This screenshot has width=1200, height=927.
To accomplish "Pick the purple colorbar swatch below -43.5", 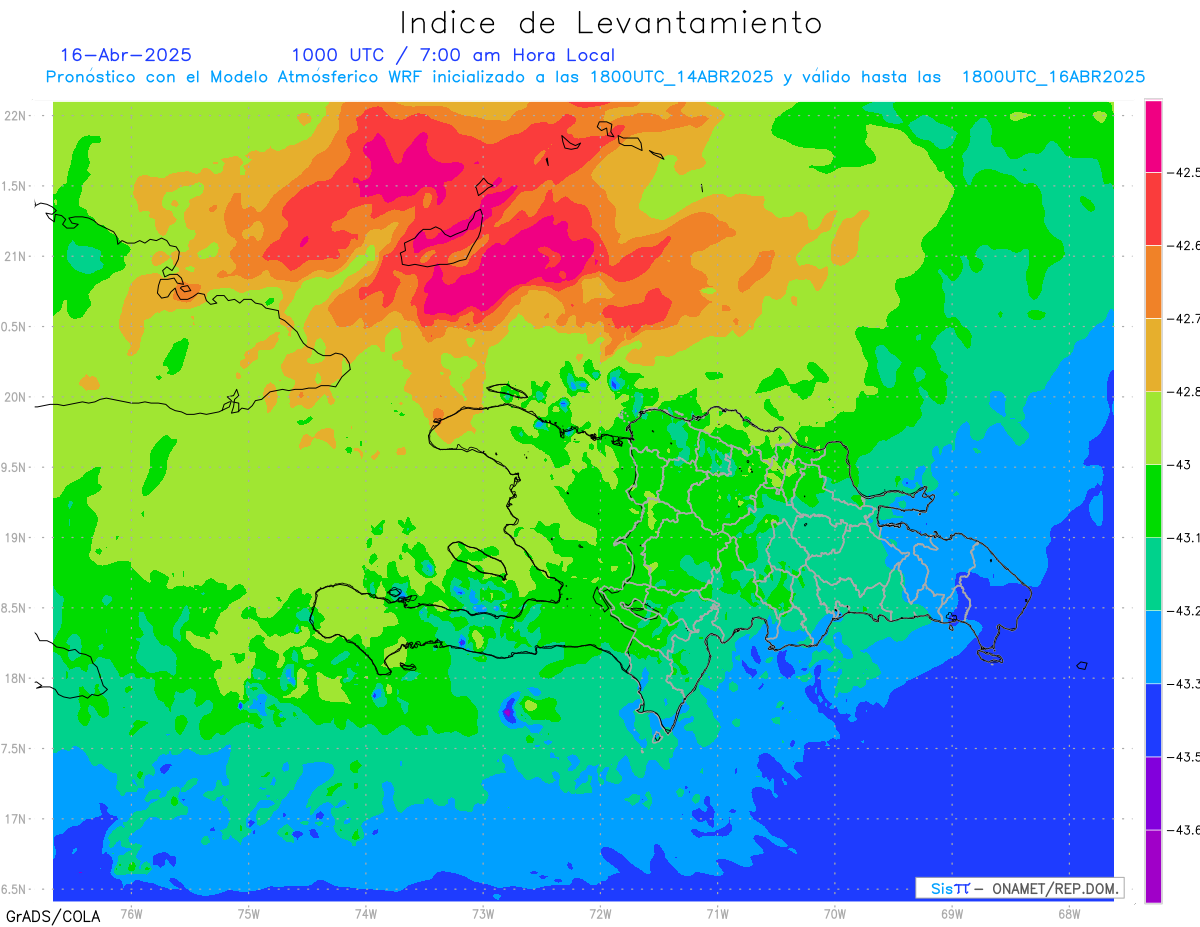I will tap(1153, 792).
